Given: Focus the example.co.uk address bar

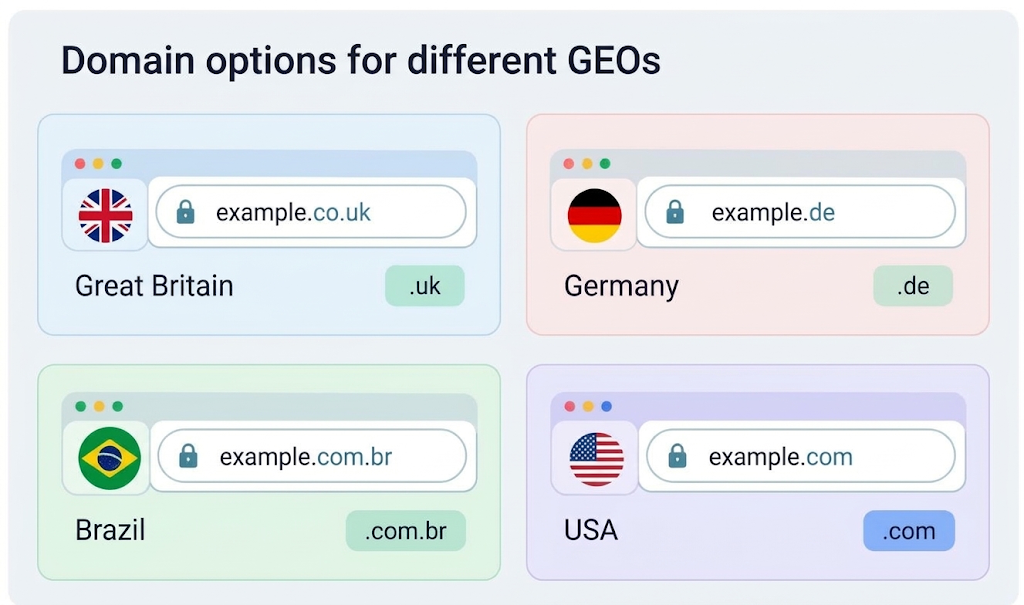Looking at the screenshot, I should 311,212.
